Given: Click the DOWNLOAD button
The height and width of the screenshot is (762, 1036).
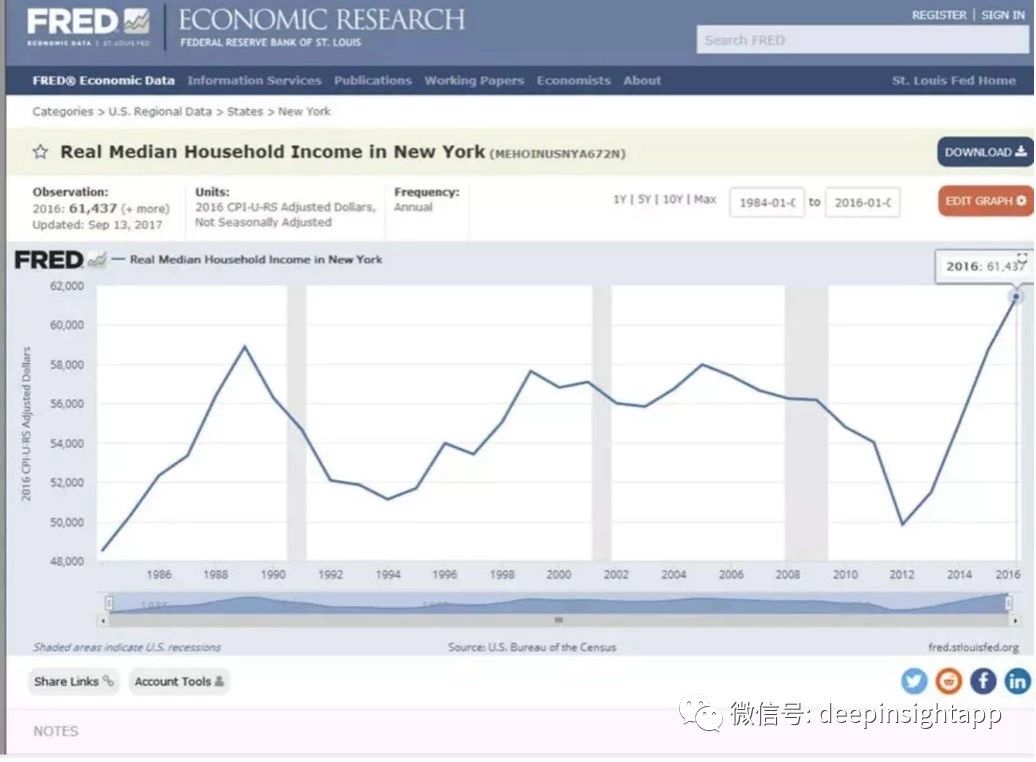Looking at the screenshot, I should (985, 153).
